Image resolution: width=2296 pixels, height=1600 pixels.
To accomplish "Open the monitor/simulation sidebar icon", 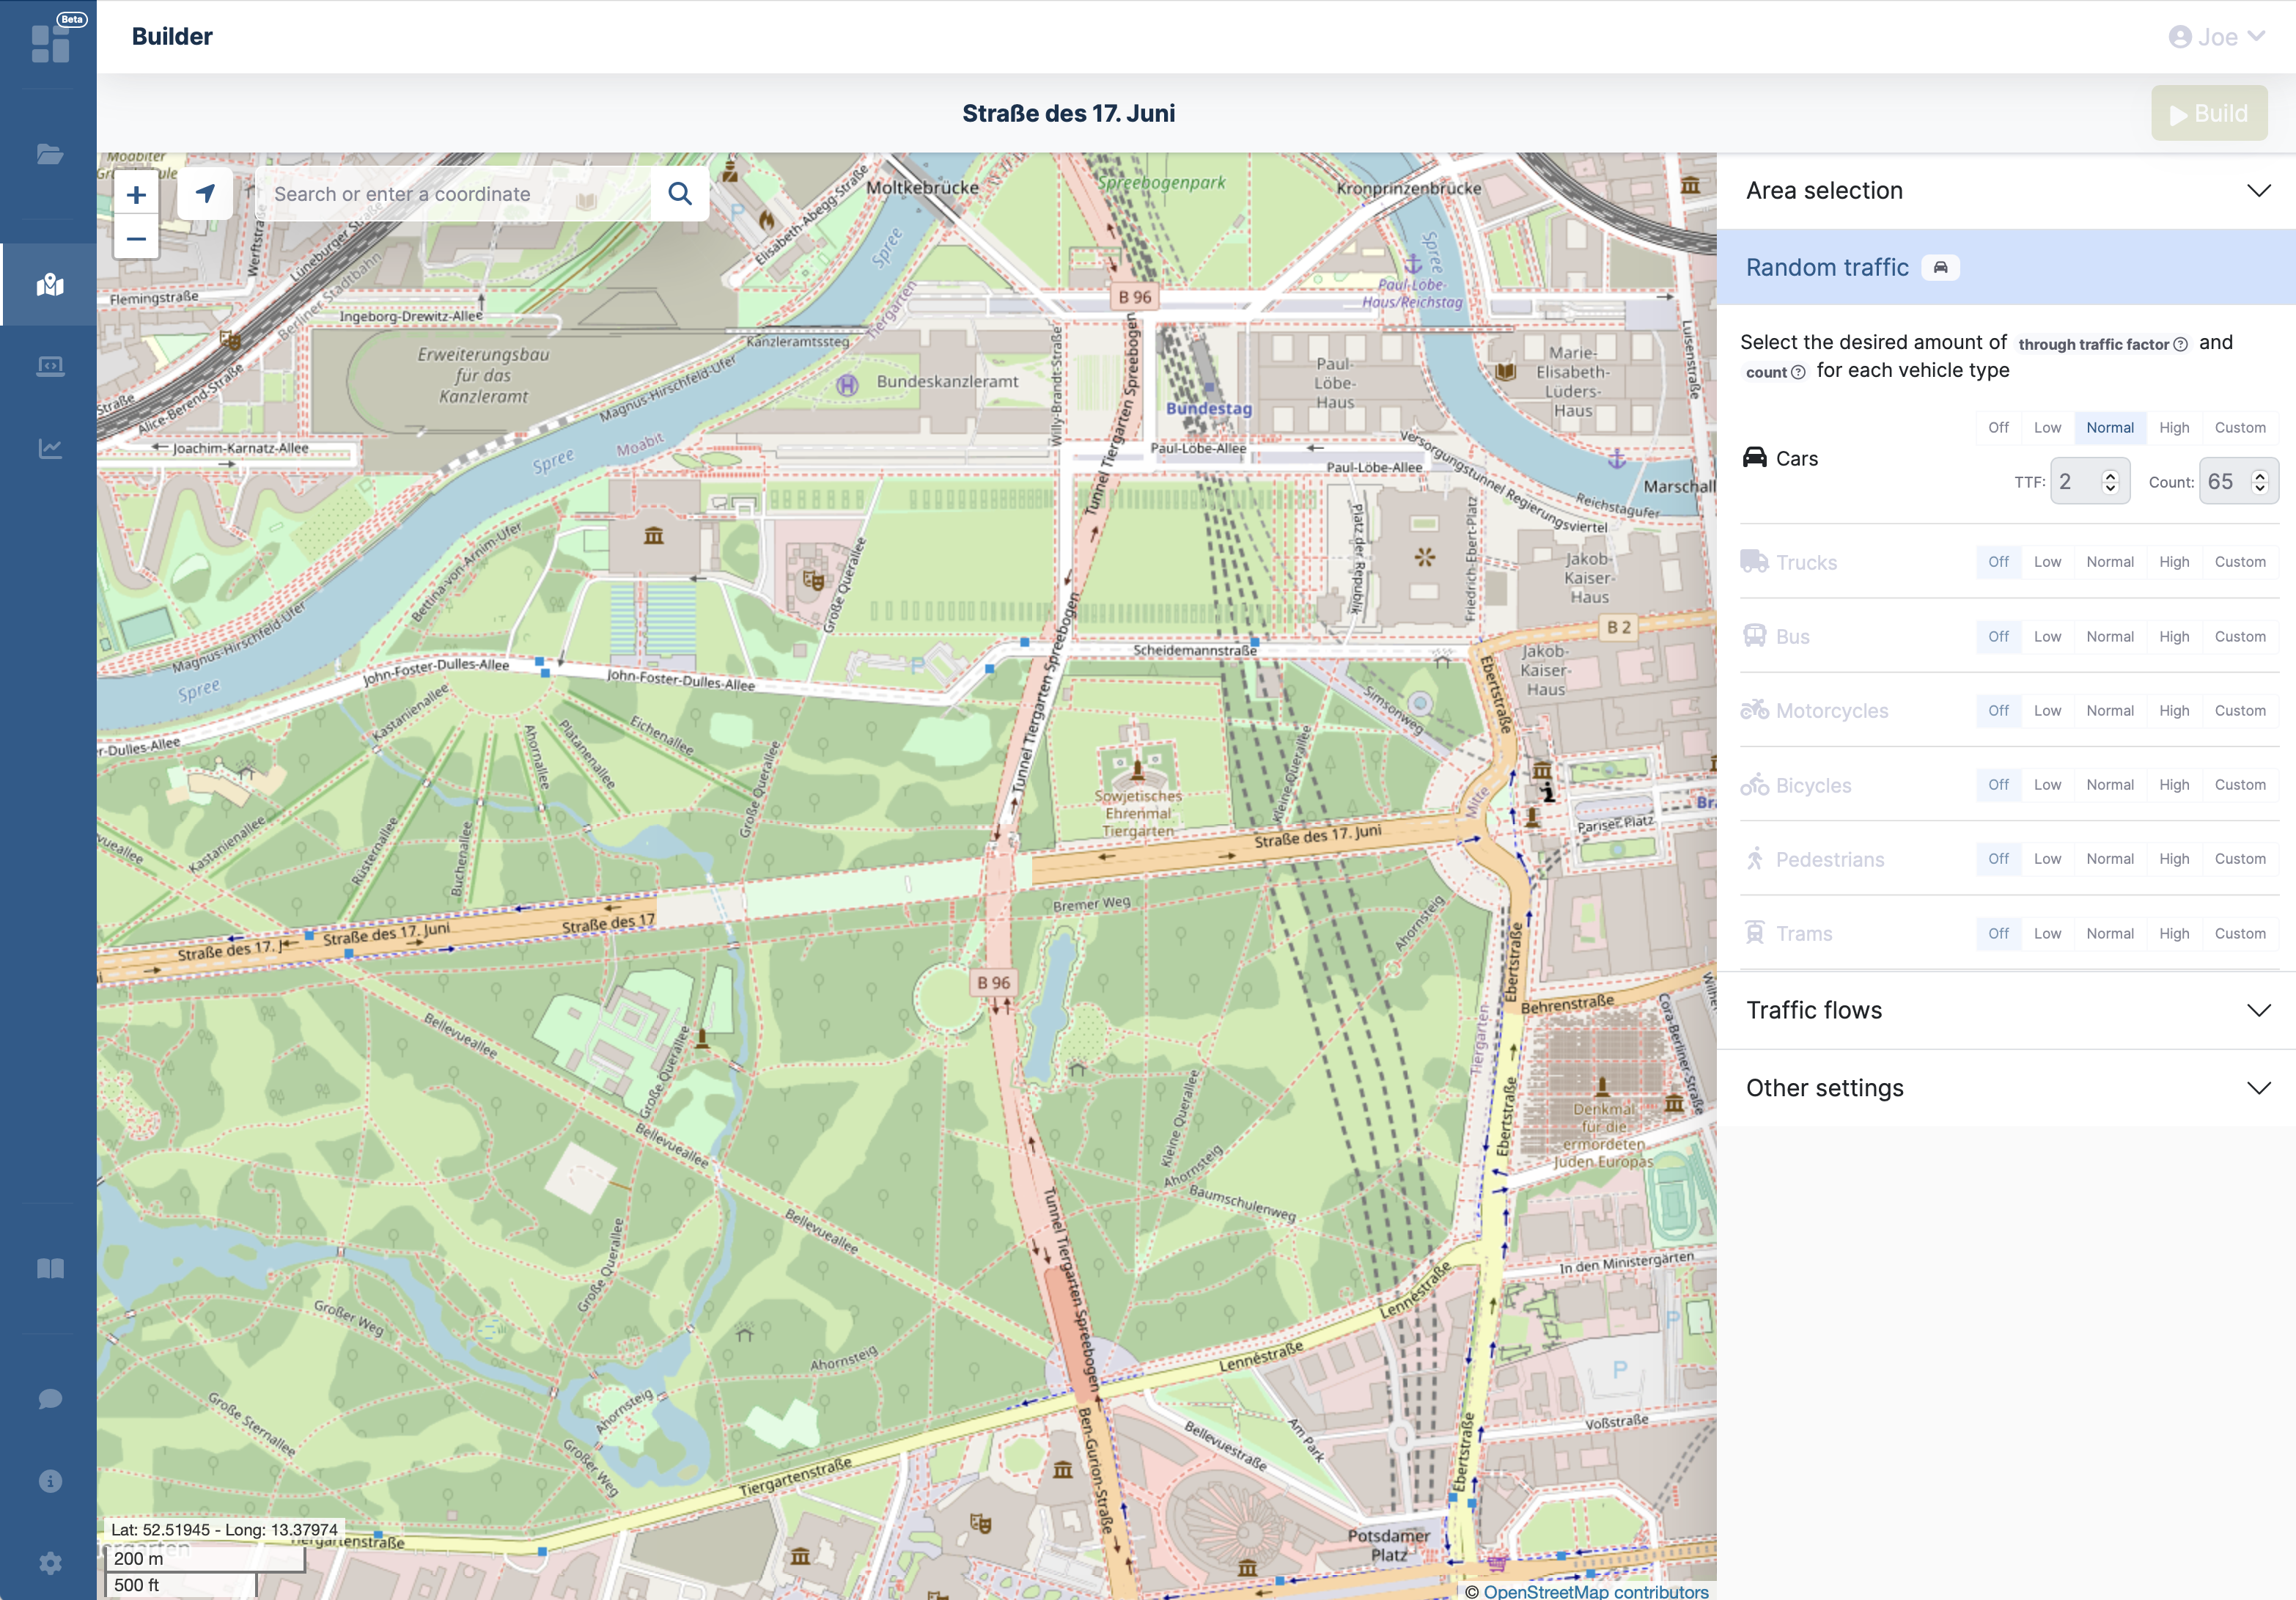I will pos(50,367).
